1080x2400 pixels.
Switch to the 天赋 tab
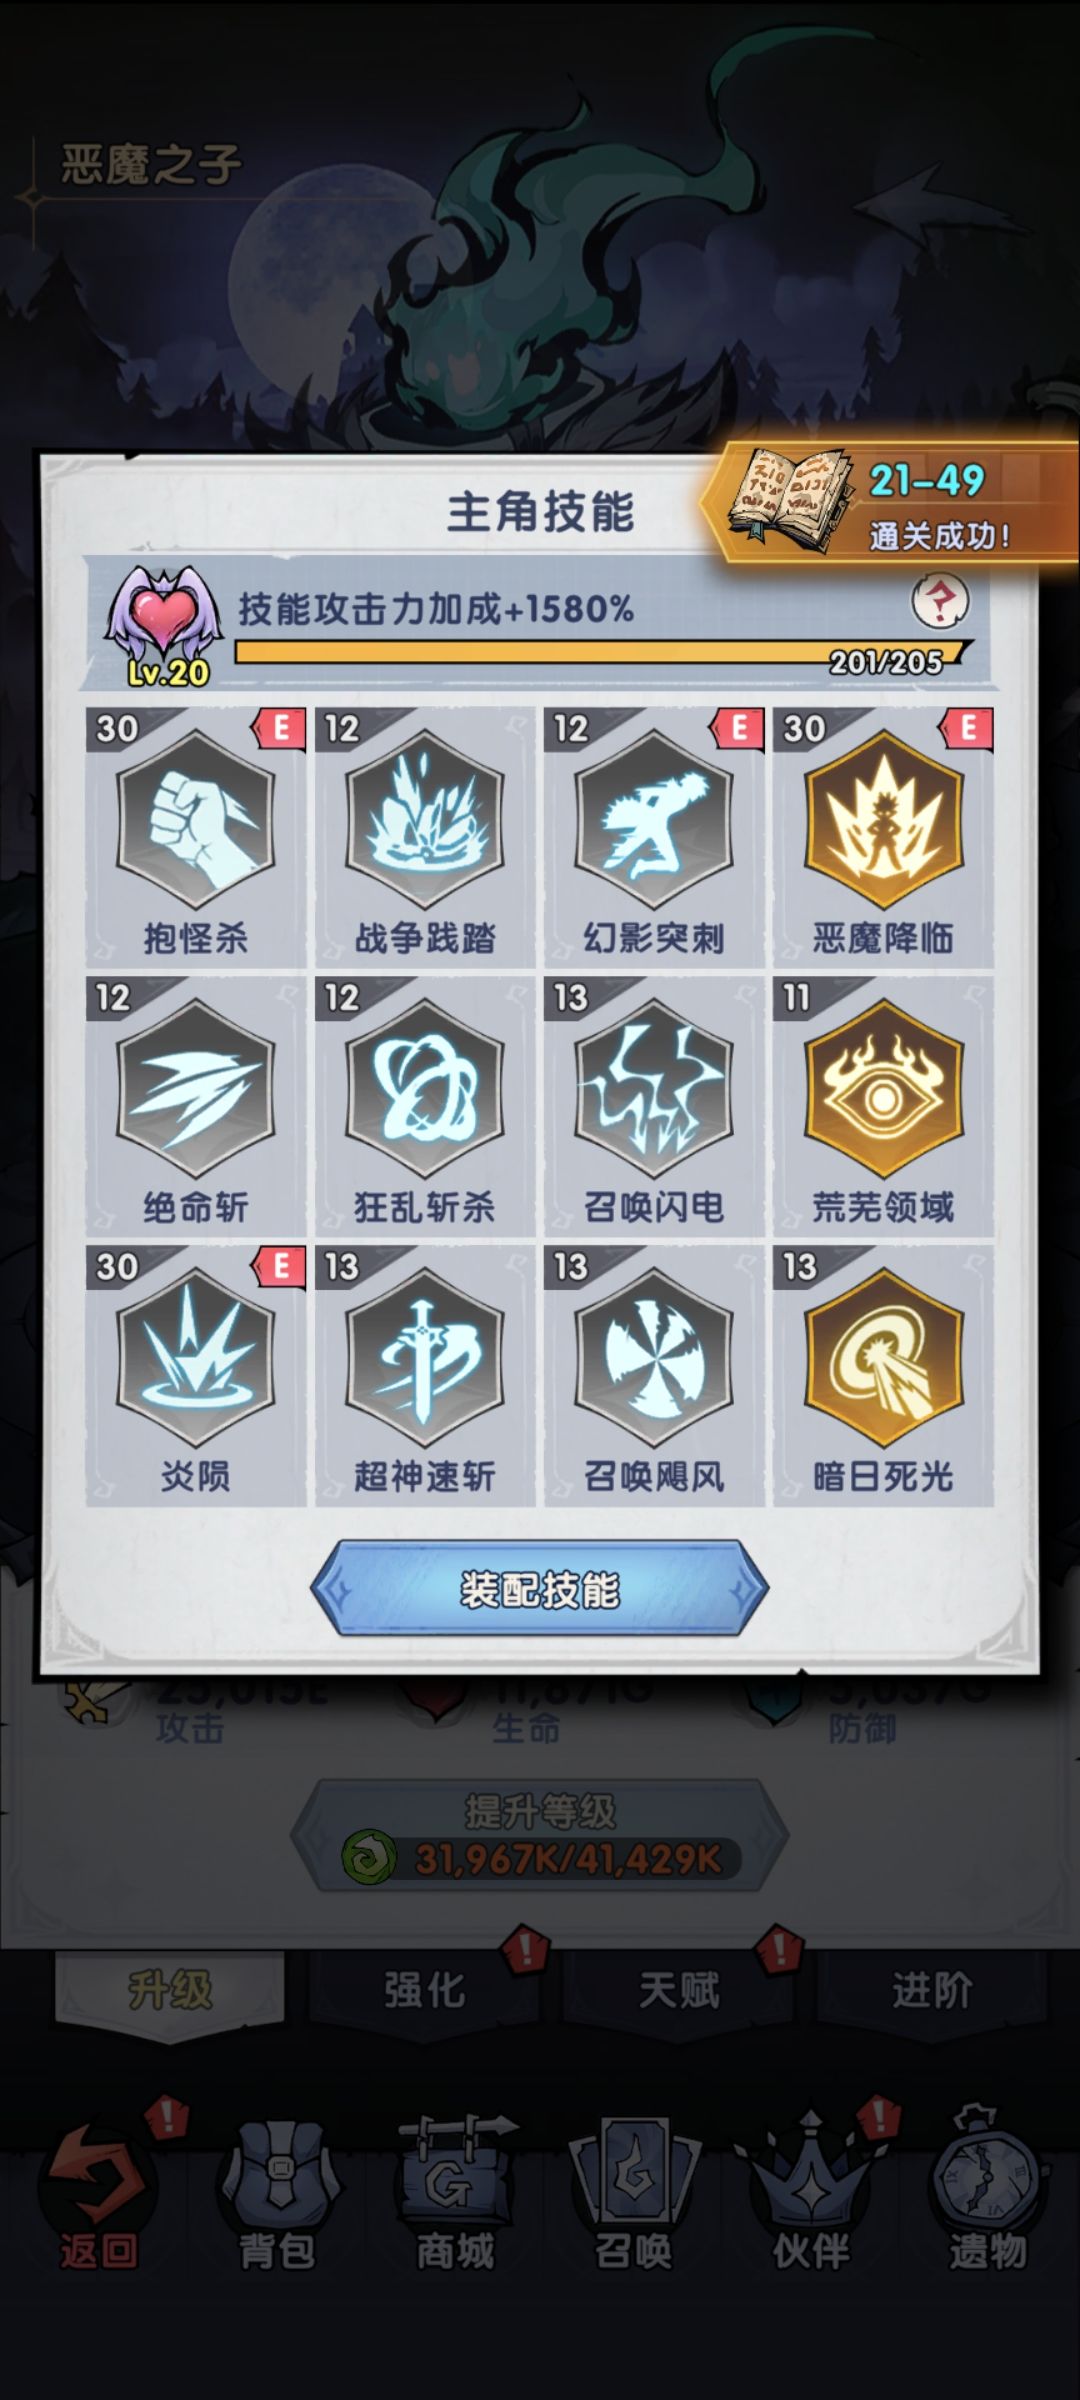678,1989
